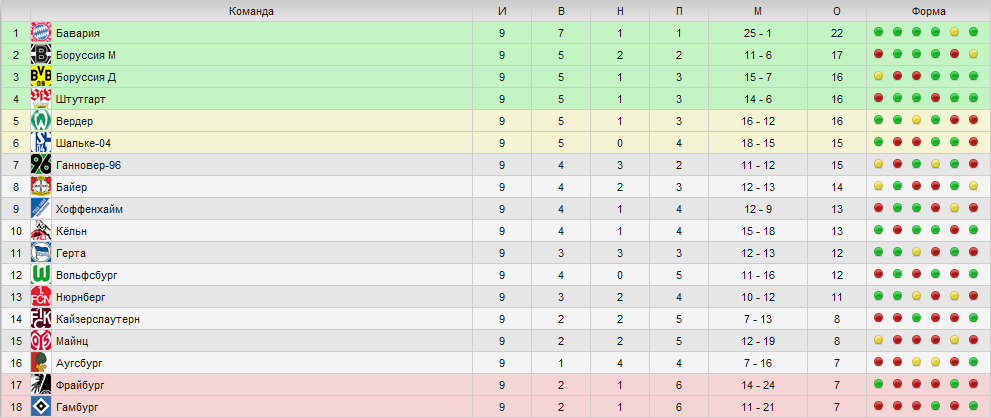The width and height of the screenshot is (991, 418).
Task: Click the Шальке-04 blue crest
Action: (x=41, y=143)
